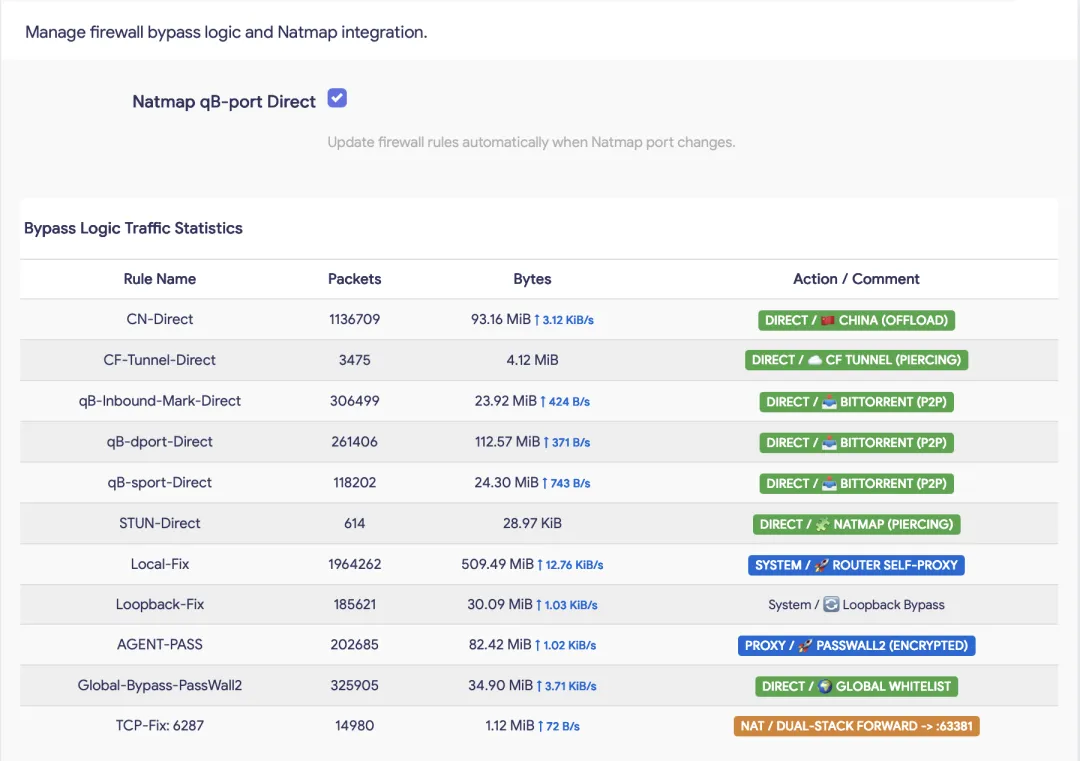Click rocket icon in Router Self-Proxy badge
This screenshot has width=1080, height=761.
click(x=821, y=565)
